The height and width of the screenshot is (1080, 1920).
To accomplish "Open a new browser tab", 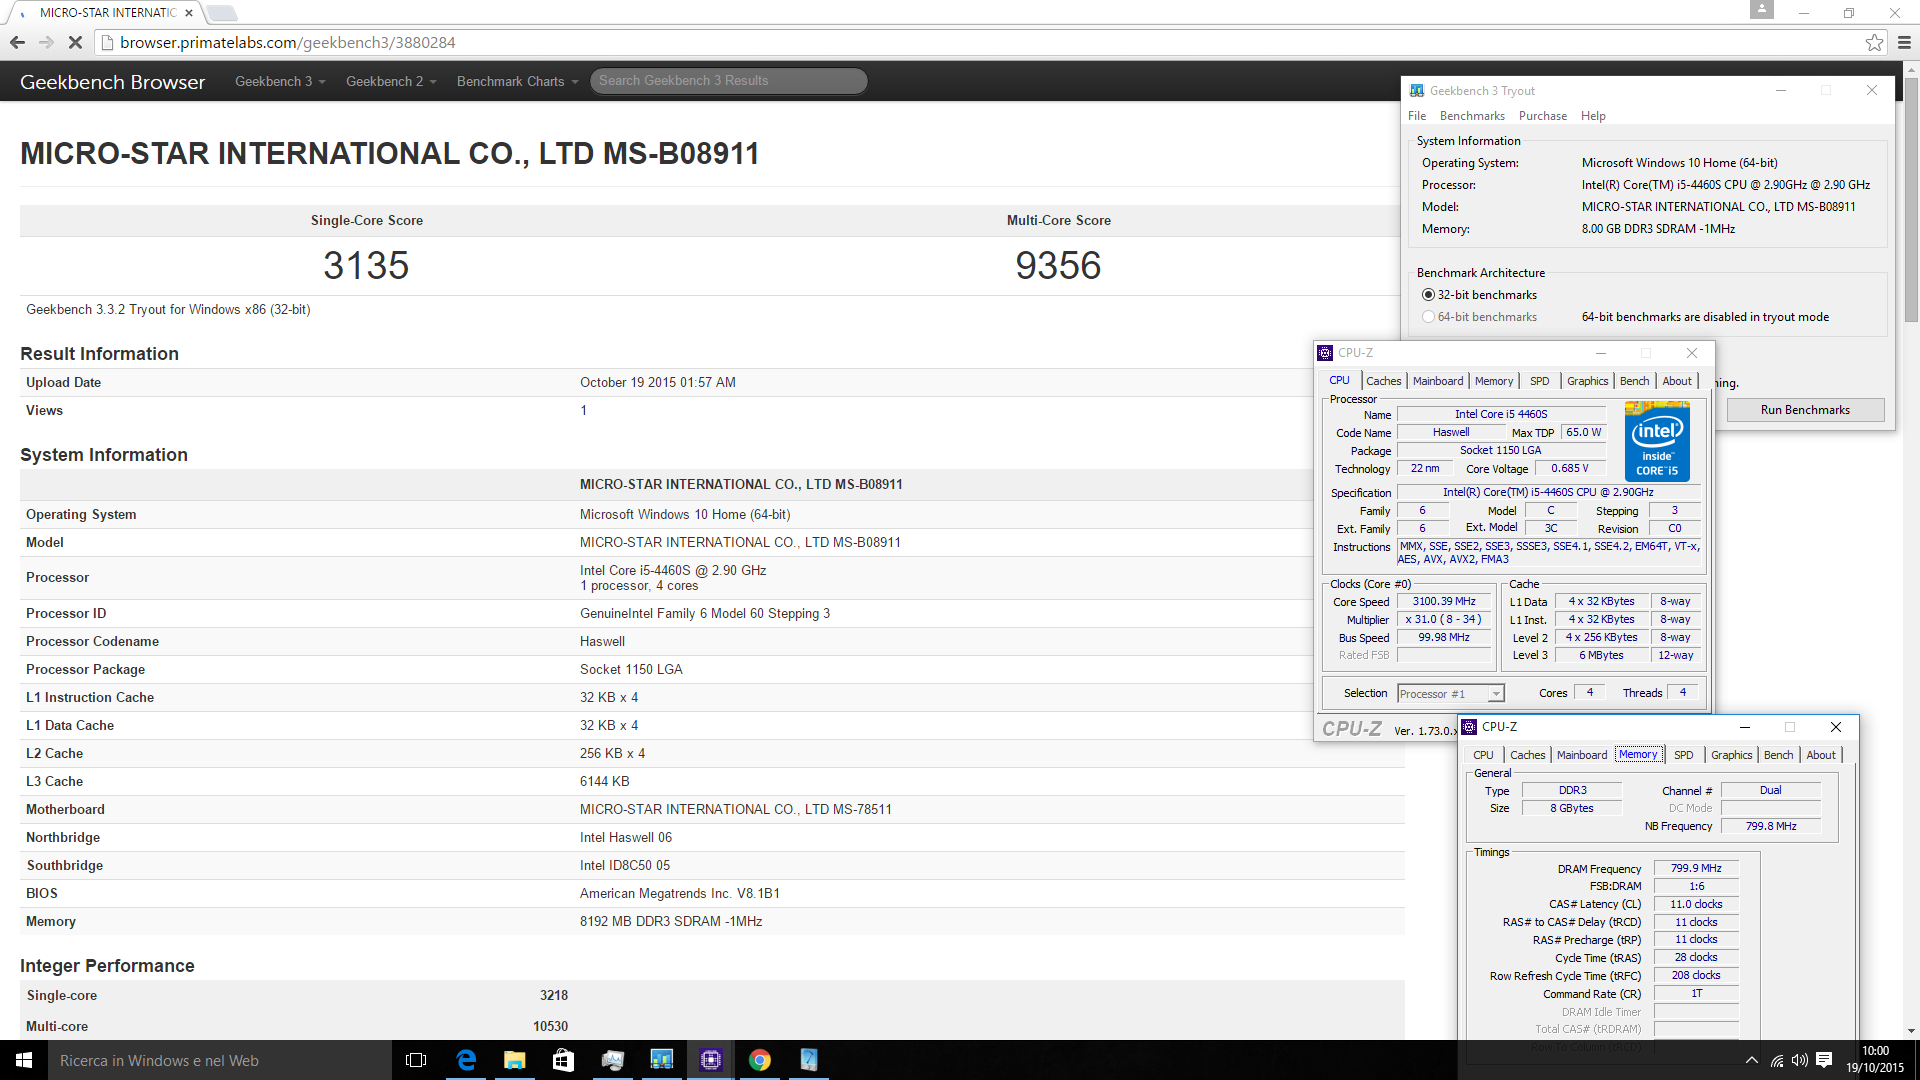I will (221, 13).
